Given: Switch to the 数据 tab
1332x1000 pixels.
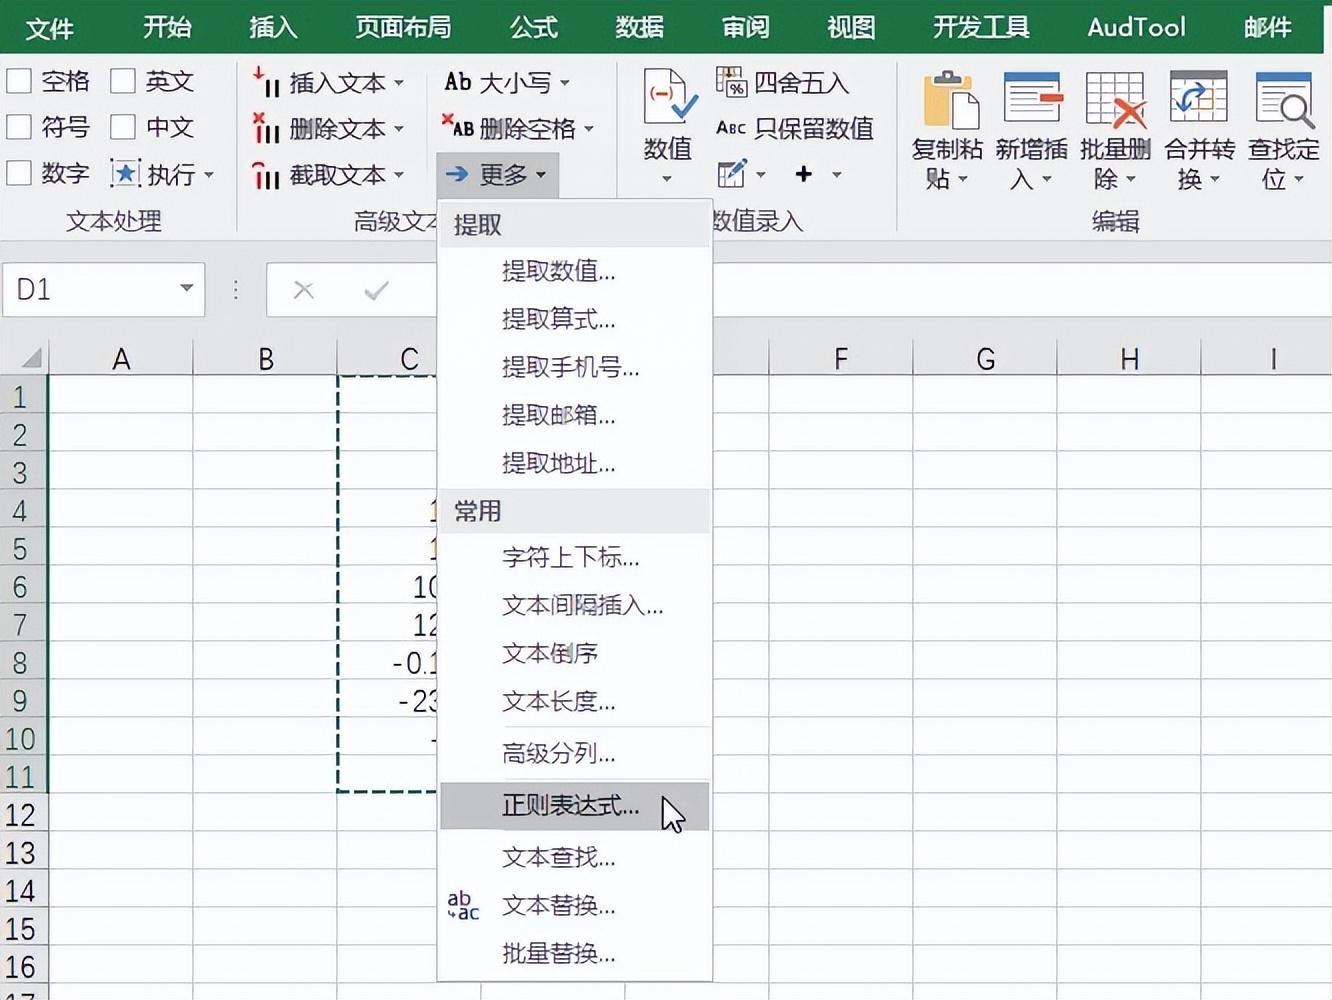Looking at the screenshot, I should click(x=640, y=27).
